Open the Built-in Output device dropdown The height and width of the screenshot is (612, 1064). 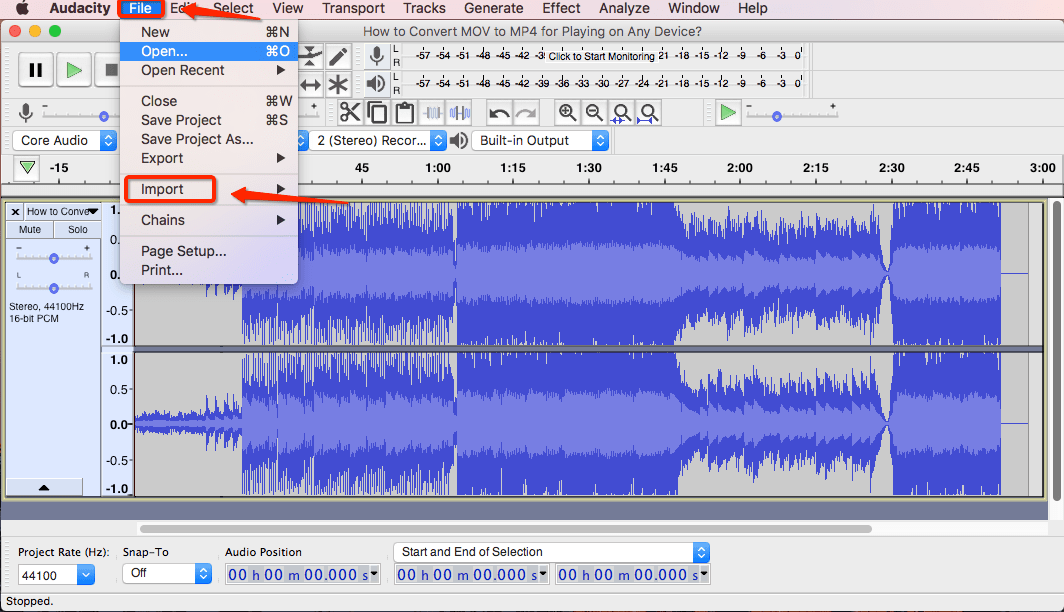click(x=540, y=140)
